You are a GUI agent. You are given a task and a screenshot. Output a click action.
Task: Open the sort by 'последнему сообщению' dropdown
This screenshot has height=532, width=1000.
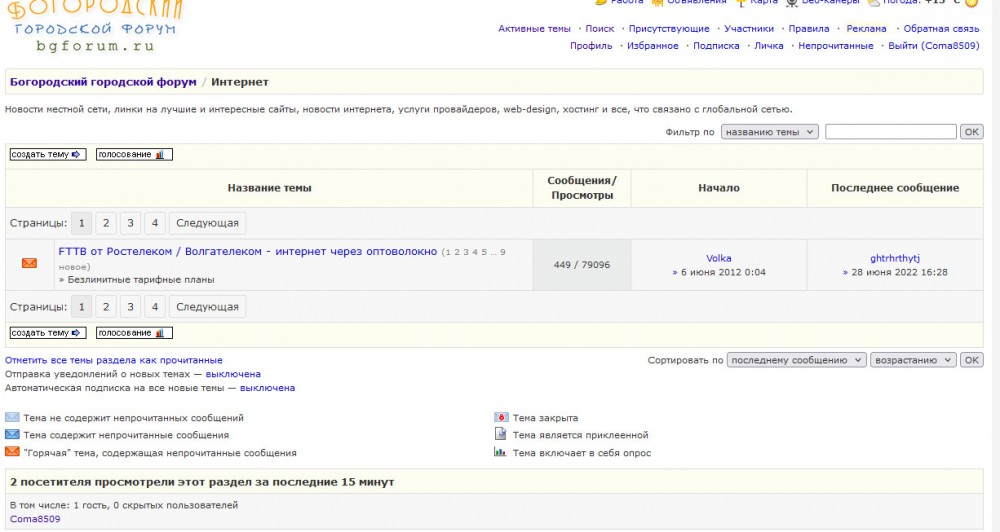pos(796,360)
